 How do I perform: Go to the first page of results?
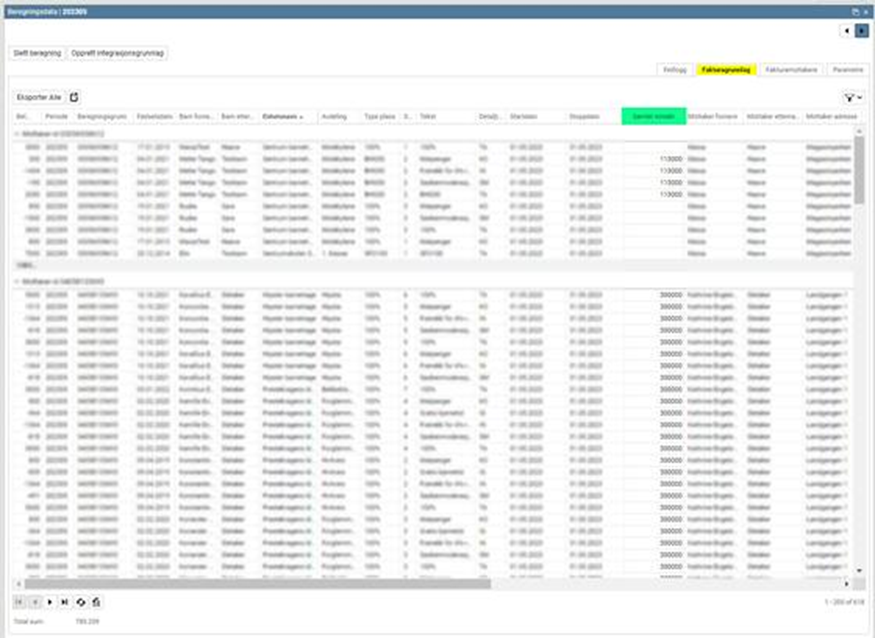click(19, 602)
